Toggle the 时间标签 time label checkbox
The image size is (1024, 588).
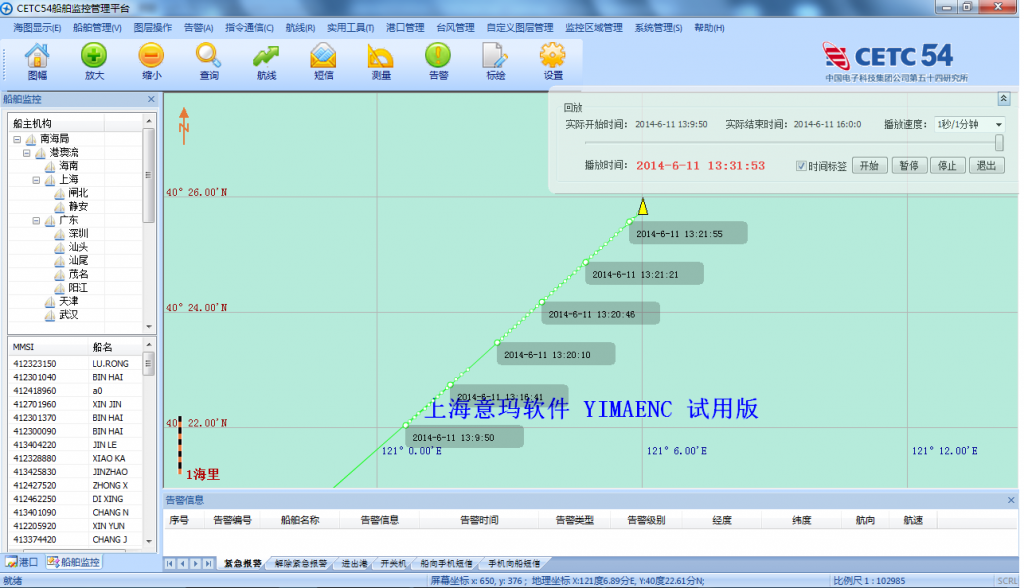[801, 166]
